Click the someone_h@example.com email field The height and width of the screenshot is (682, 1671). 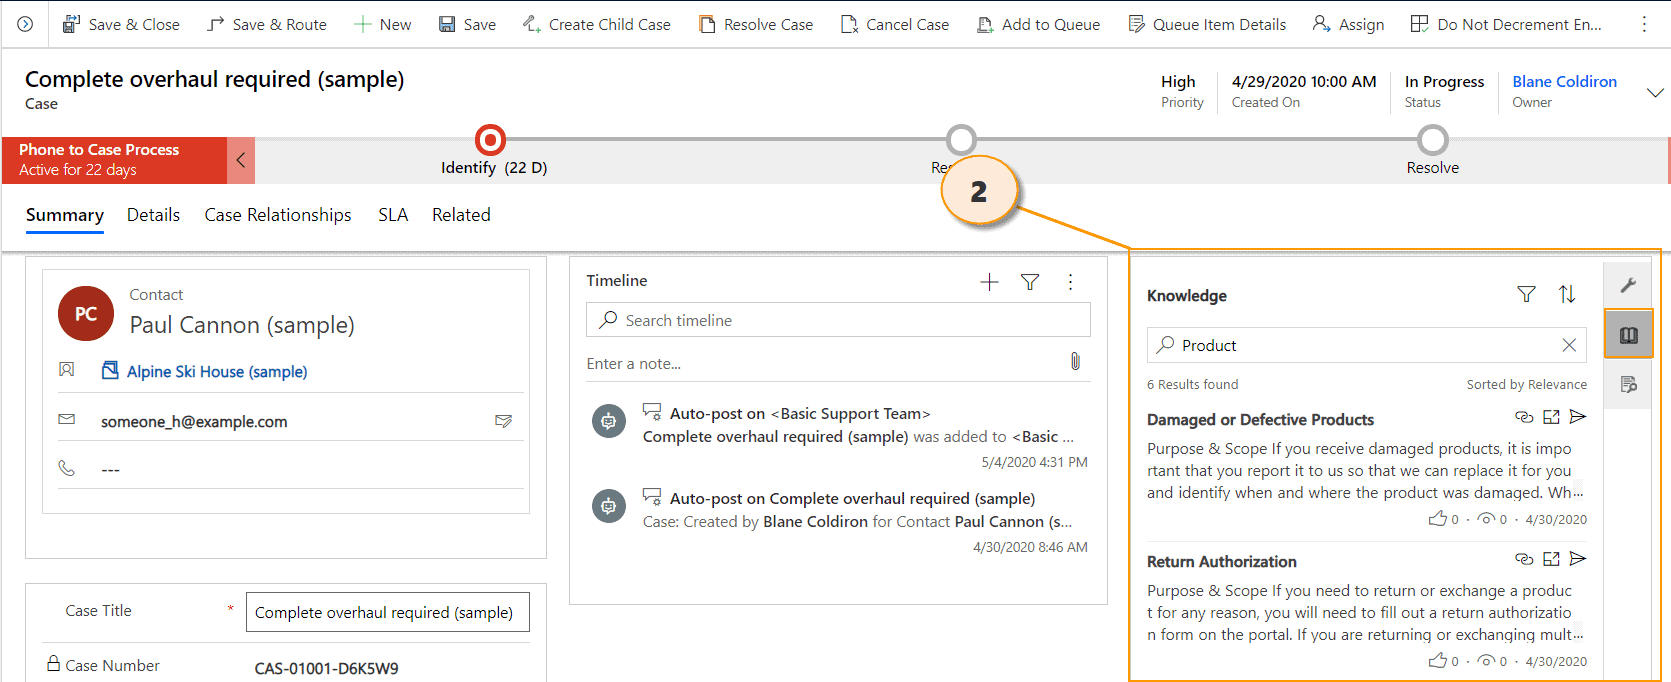click(194, 422)
